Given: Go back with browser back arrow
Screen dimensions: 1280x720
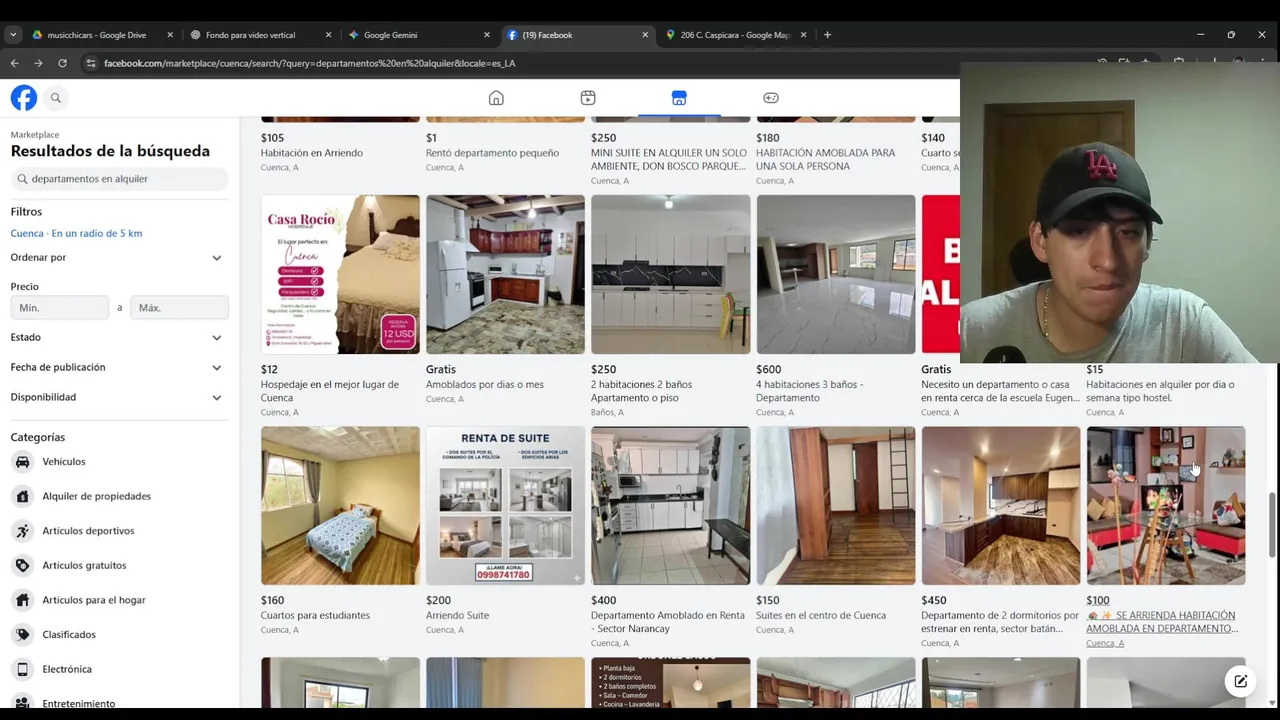Looking at the screenshot, I should tap(14, 63).
